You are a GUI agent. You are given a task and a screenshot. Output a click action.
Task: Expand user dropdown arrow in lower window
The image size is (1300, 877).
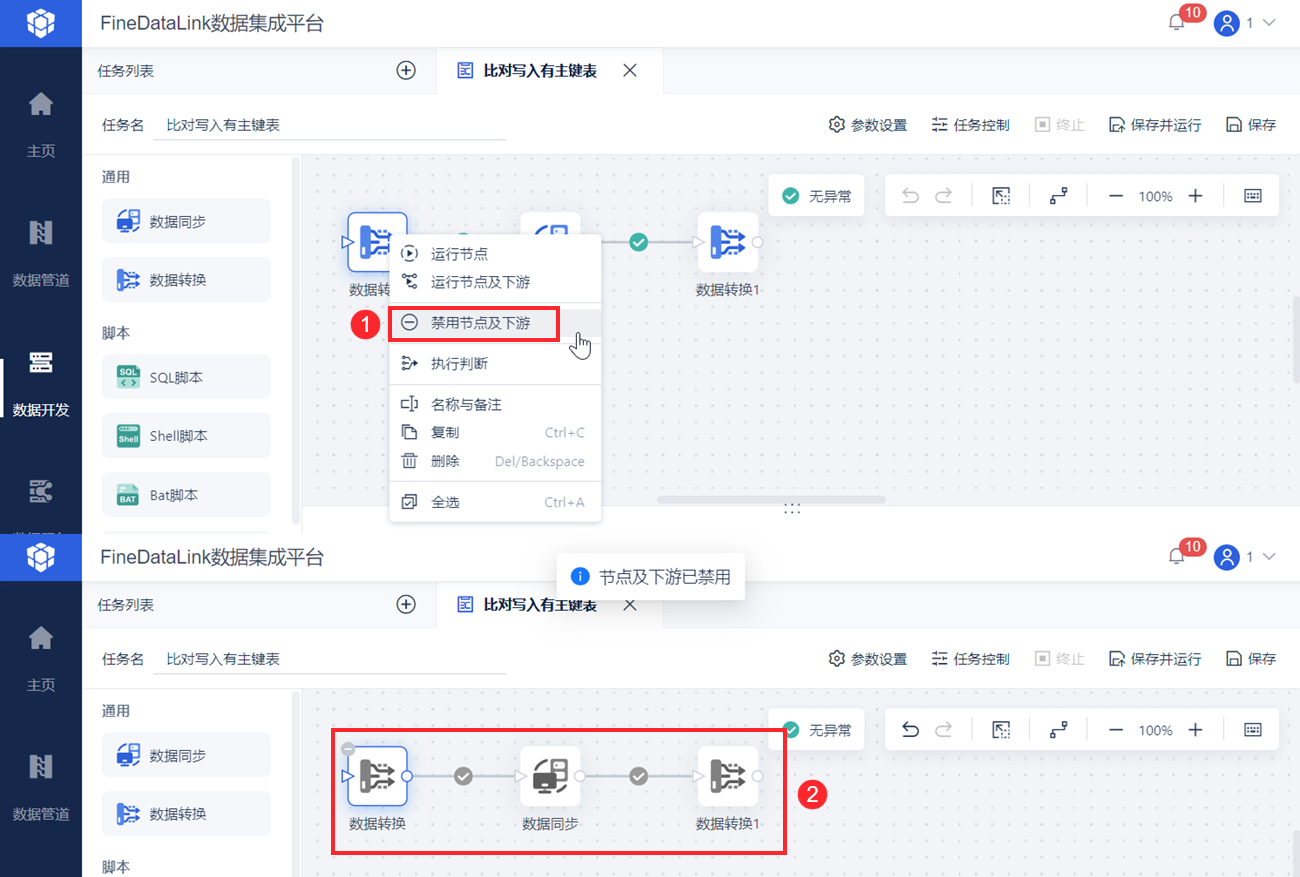coord(1270,557)
